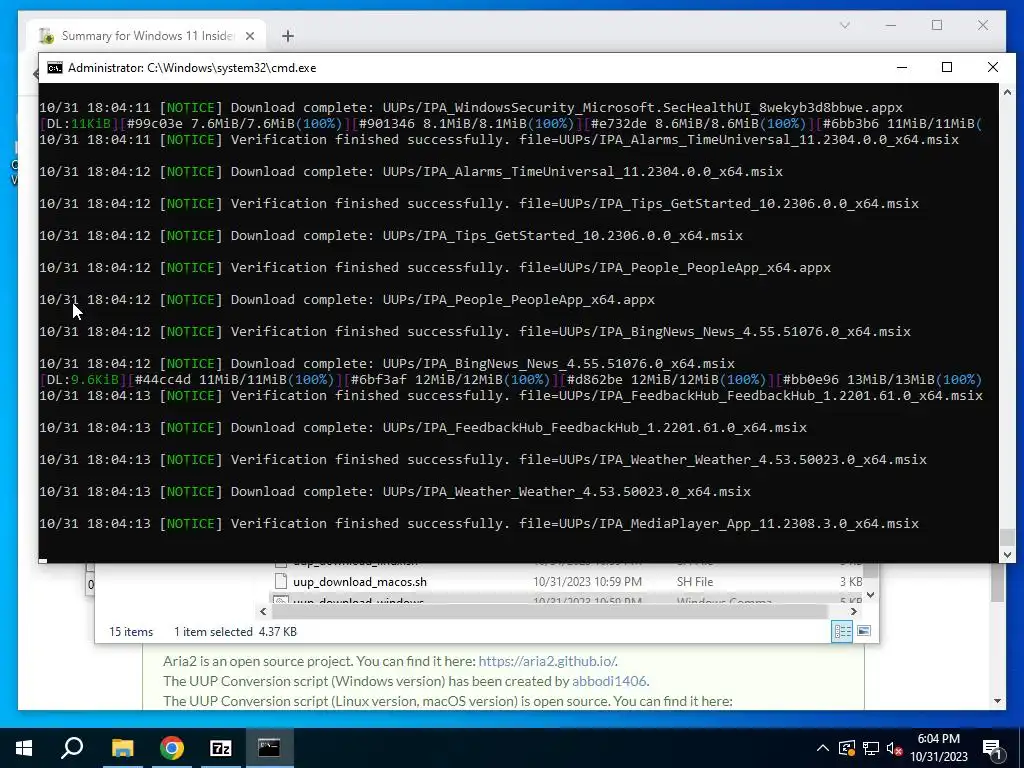Switch Explorer to details view icon
Image resolution: width=1024 pixels, height=768 pixels.
click(x=842, y=632)
